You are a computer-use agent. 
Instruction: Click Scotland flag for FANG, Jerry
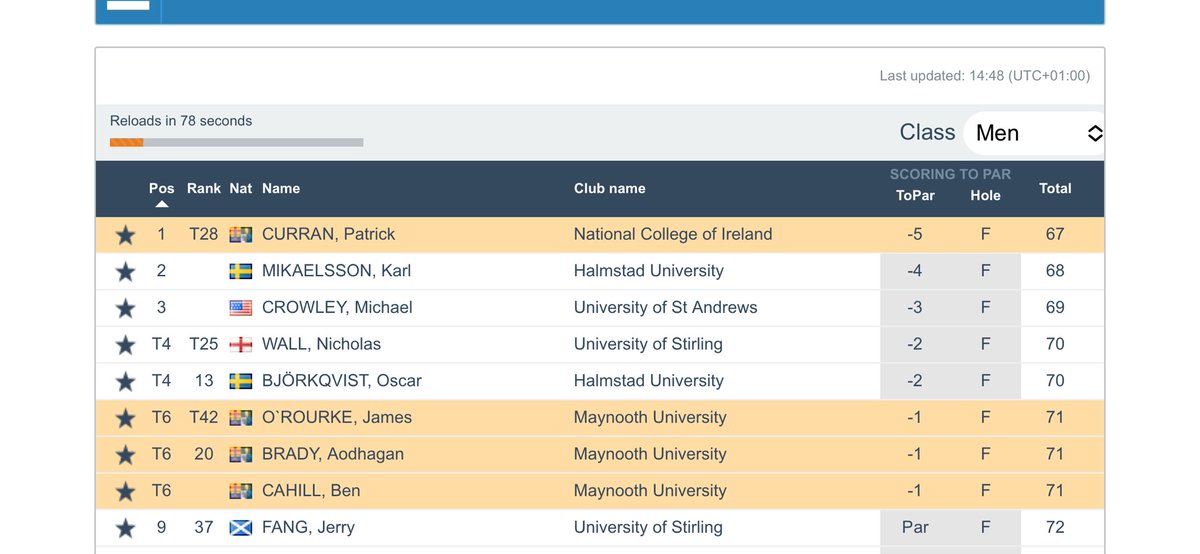(x=240, y=528)
